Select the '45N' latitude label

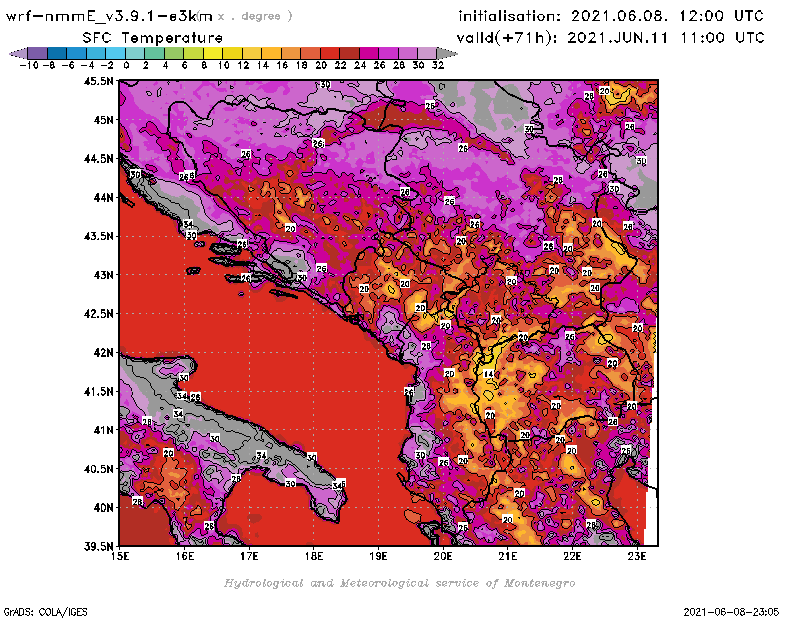[103, 119]
